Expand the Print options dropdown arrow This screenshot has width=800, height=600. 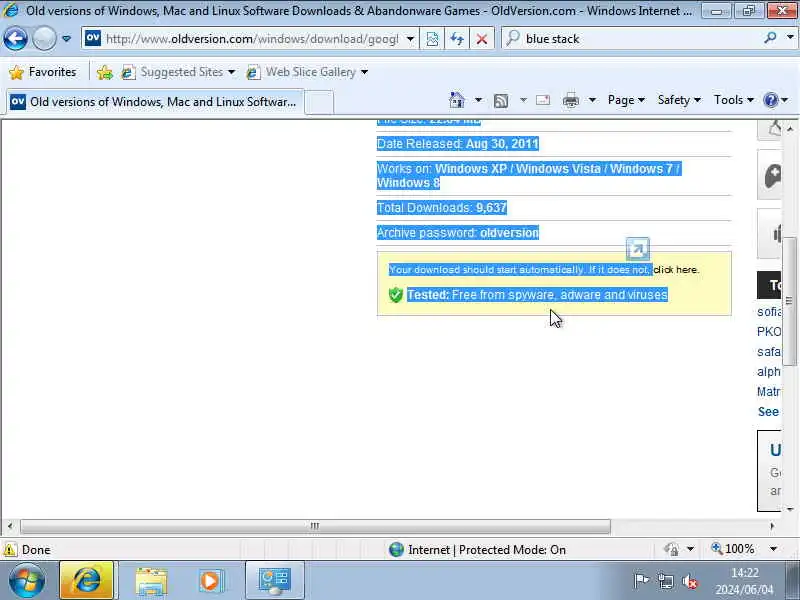[592, 100]
